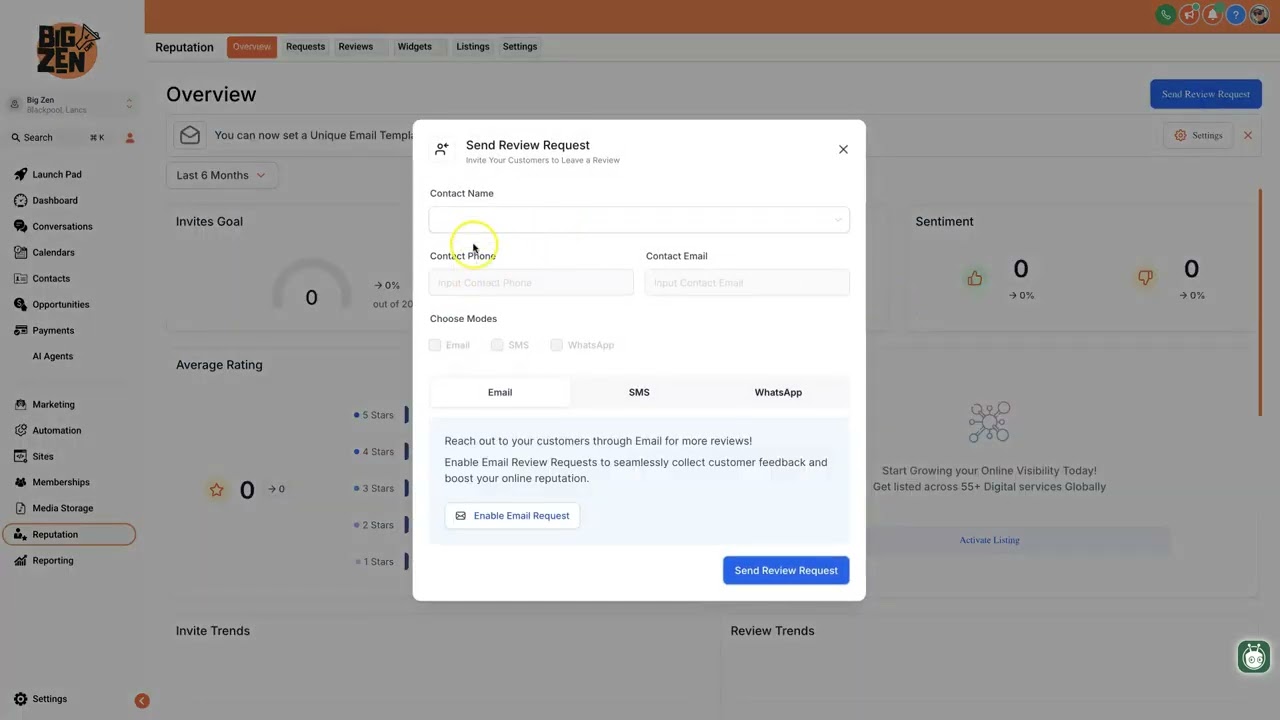This screenshot has width=1280, height=720.
Task: Switch to the WhatsApp tab in dialog
Action: 778,392
